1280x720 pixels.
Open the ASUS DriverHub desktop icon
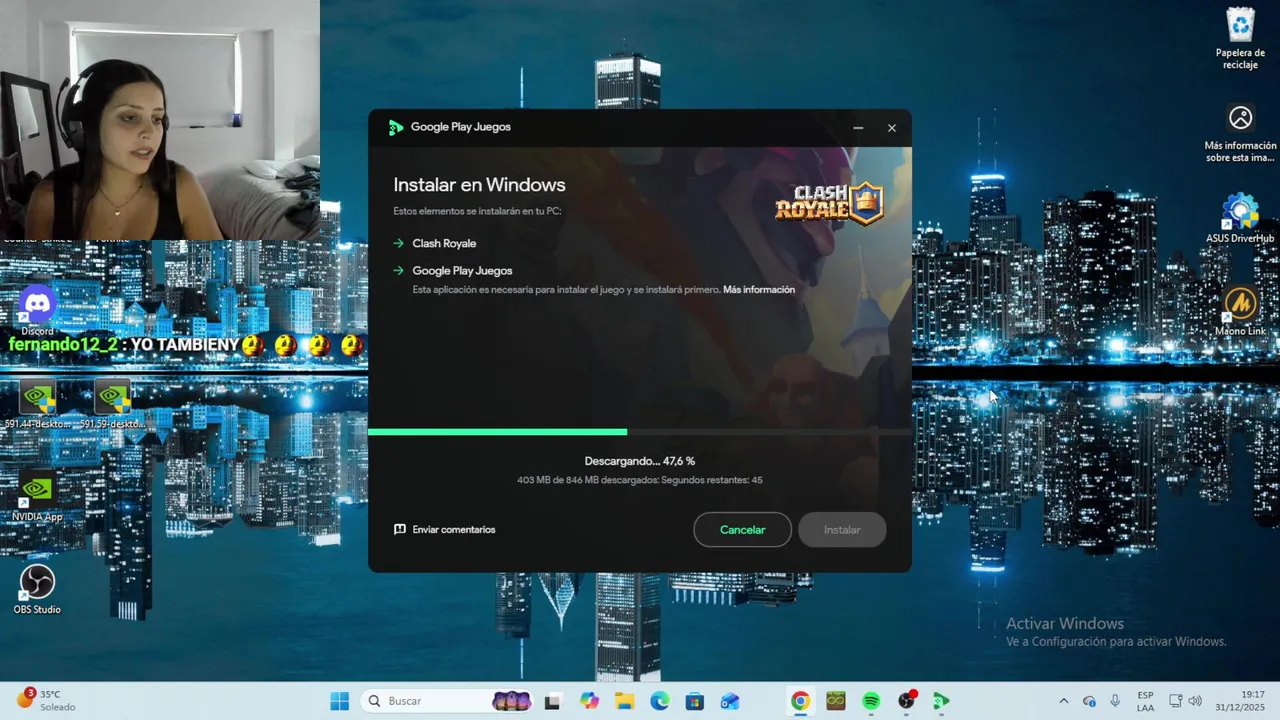tap(1240, 219)
